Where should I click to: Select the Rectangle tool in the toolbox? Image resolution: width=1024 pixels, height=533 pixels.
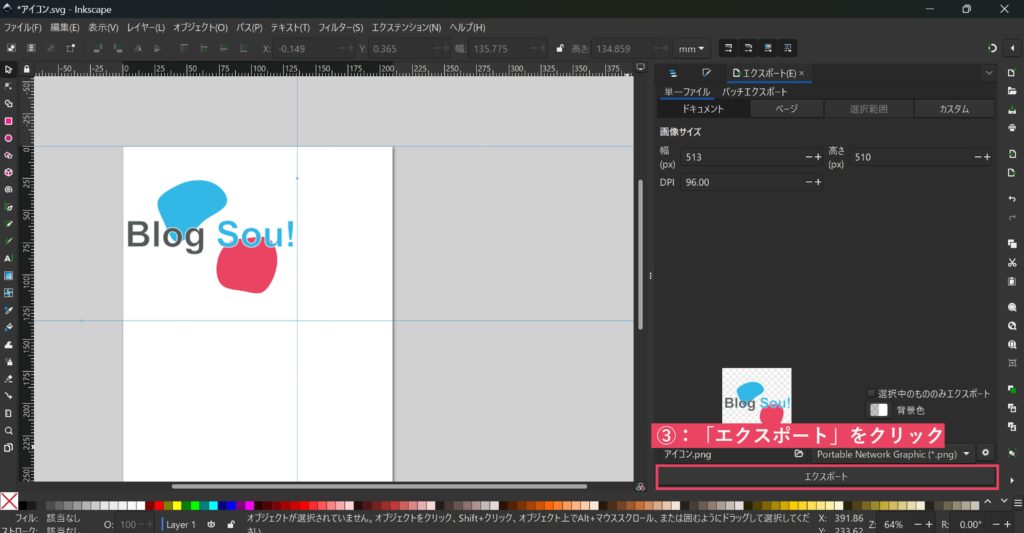tap(8, 121)
